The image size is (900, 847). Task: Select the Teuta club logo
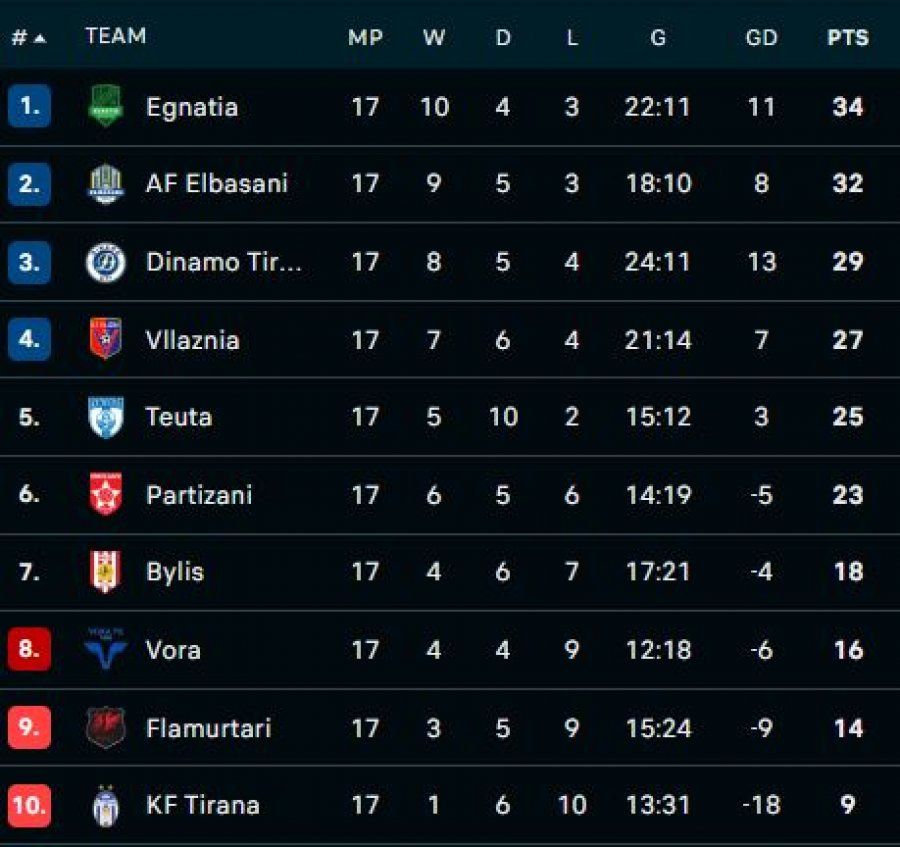point(105,417)
